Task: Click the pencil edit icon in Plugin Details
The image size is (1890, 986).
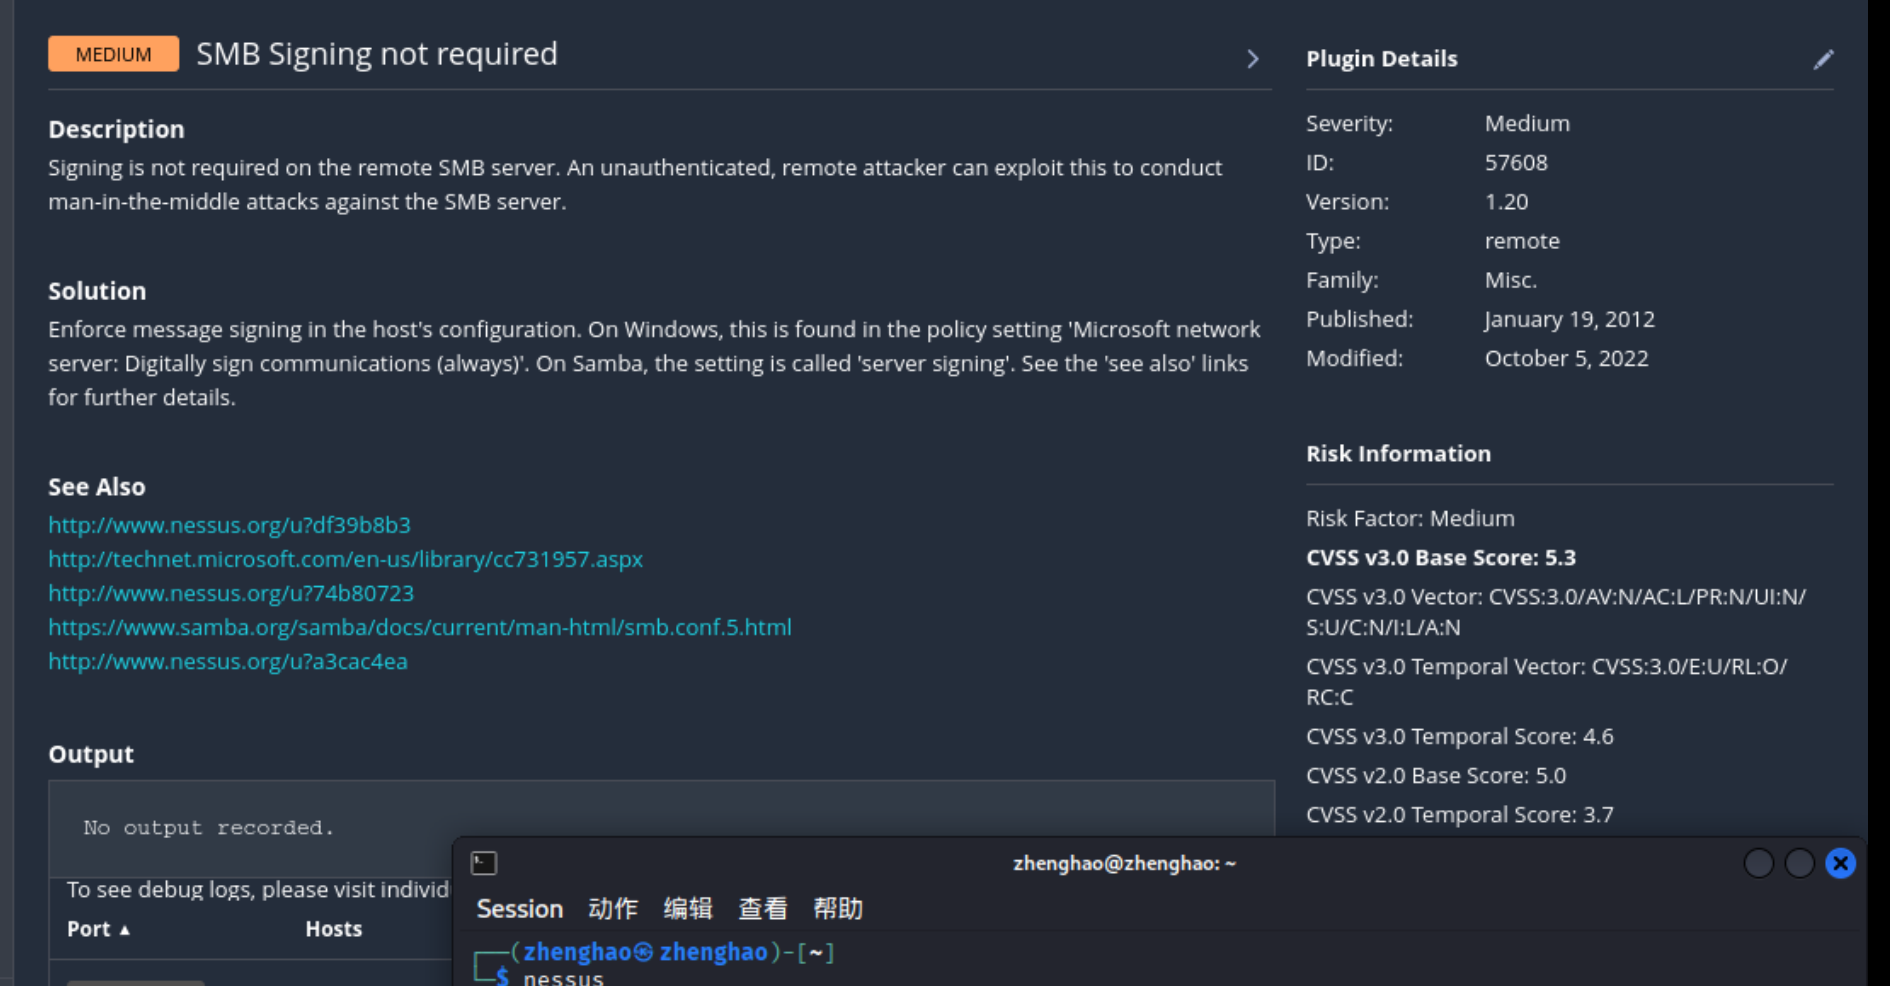Action: (1823, 60)
